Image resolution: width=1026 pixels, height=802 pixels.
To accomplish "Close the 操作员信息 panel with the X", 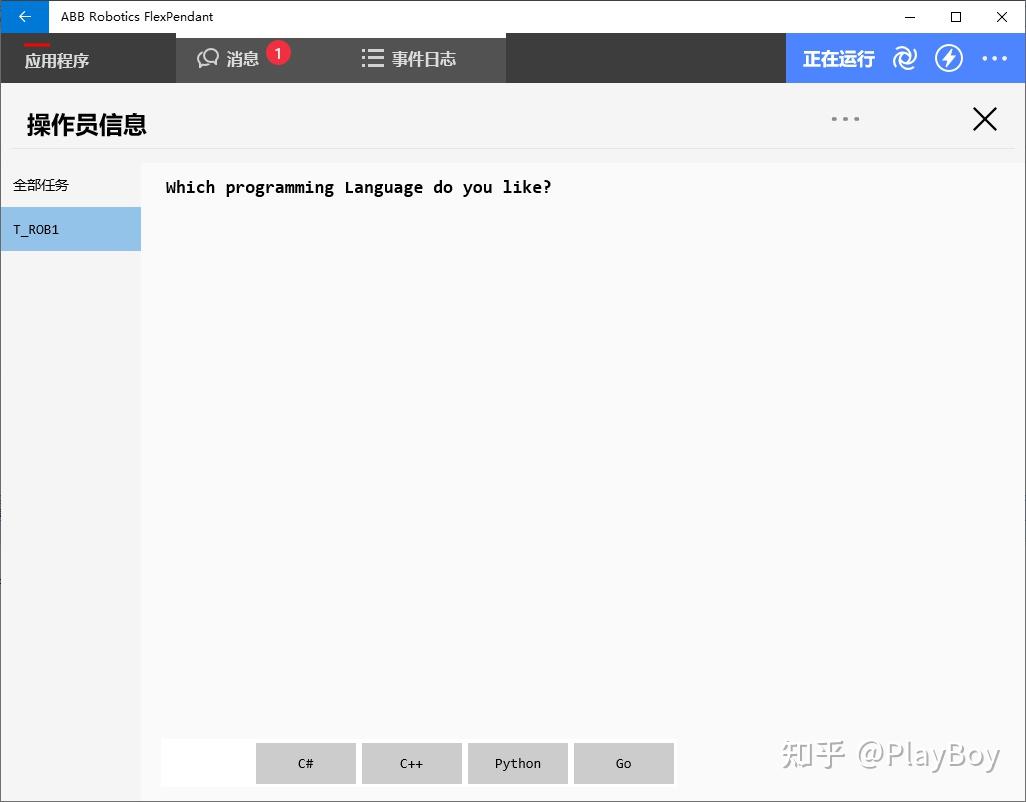I will click(x=984, y=118).
